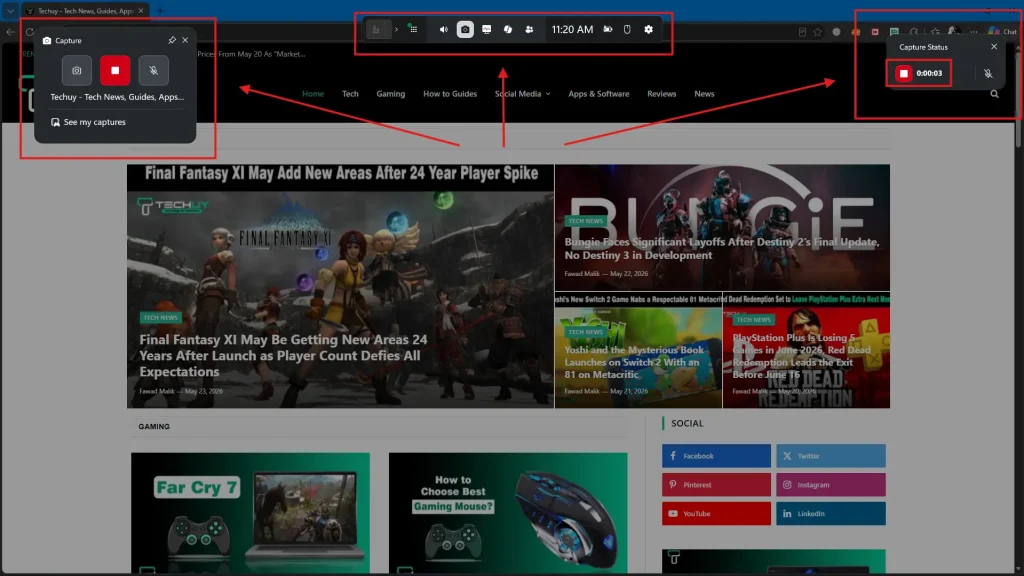Open the Bungie layoffs article
The height and width of the screenshot is (576, 1024).
[722, 248]
